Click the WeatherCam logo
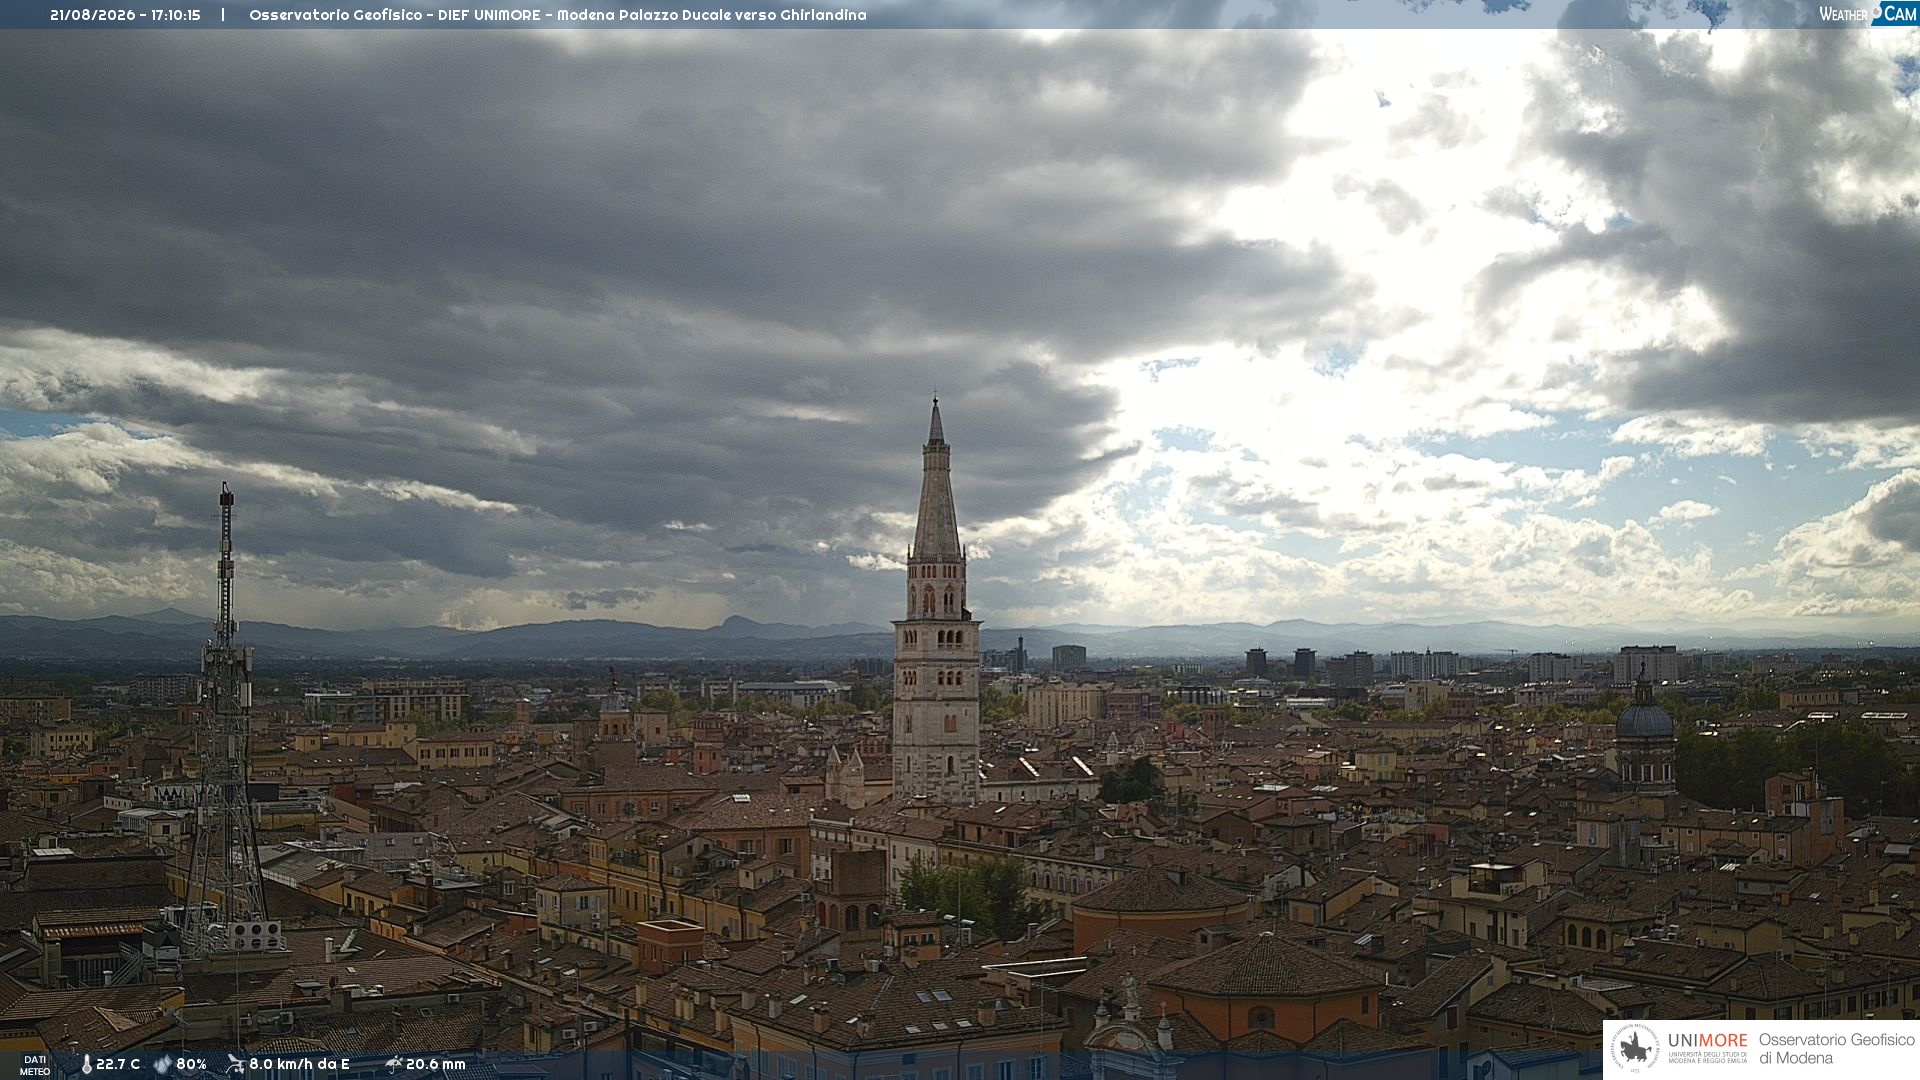The height and width of the screenshot is (1080, 1920). pos(1868,14)
